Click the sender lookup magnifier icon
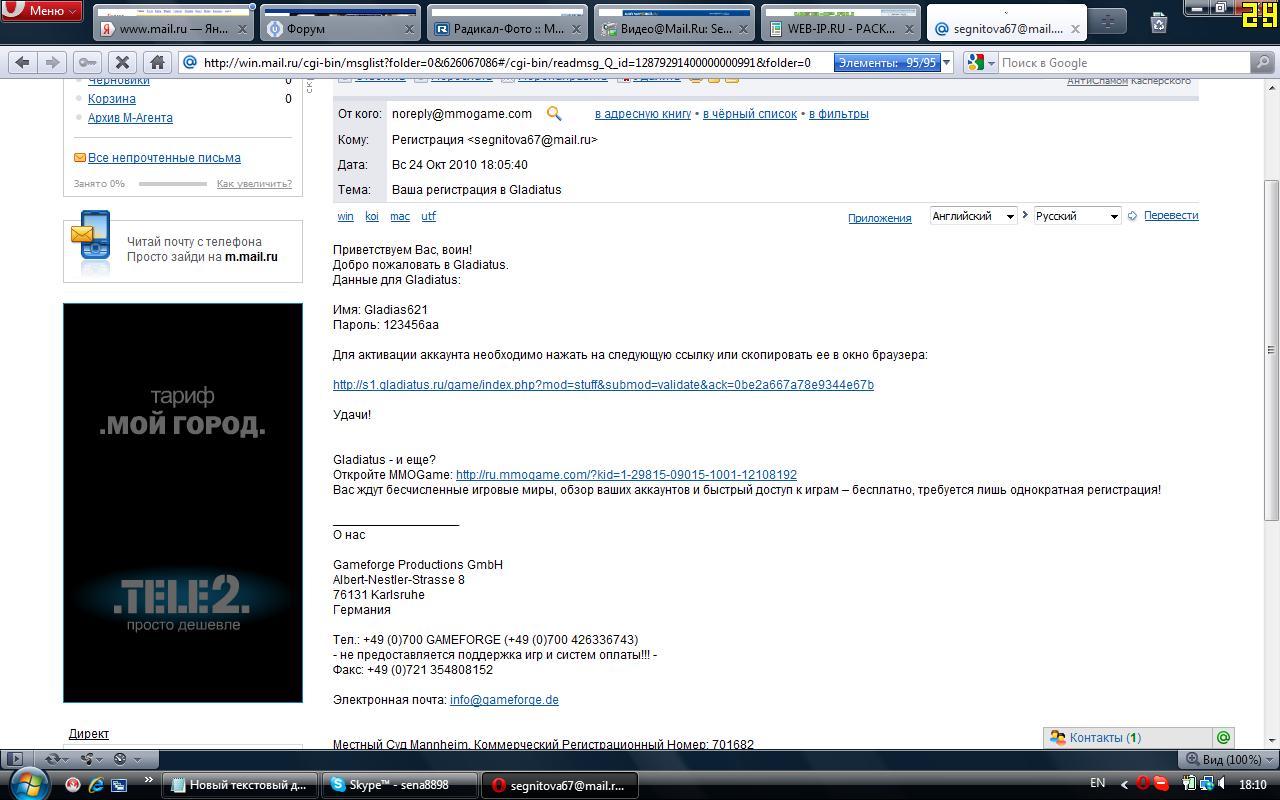The image size is (1280, 800). [553, 114]
